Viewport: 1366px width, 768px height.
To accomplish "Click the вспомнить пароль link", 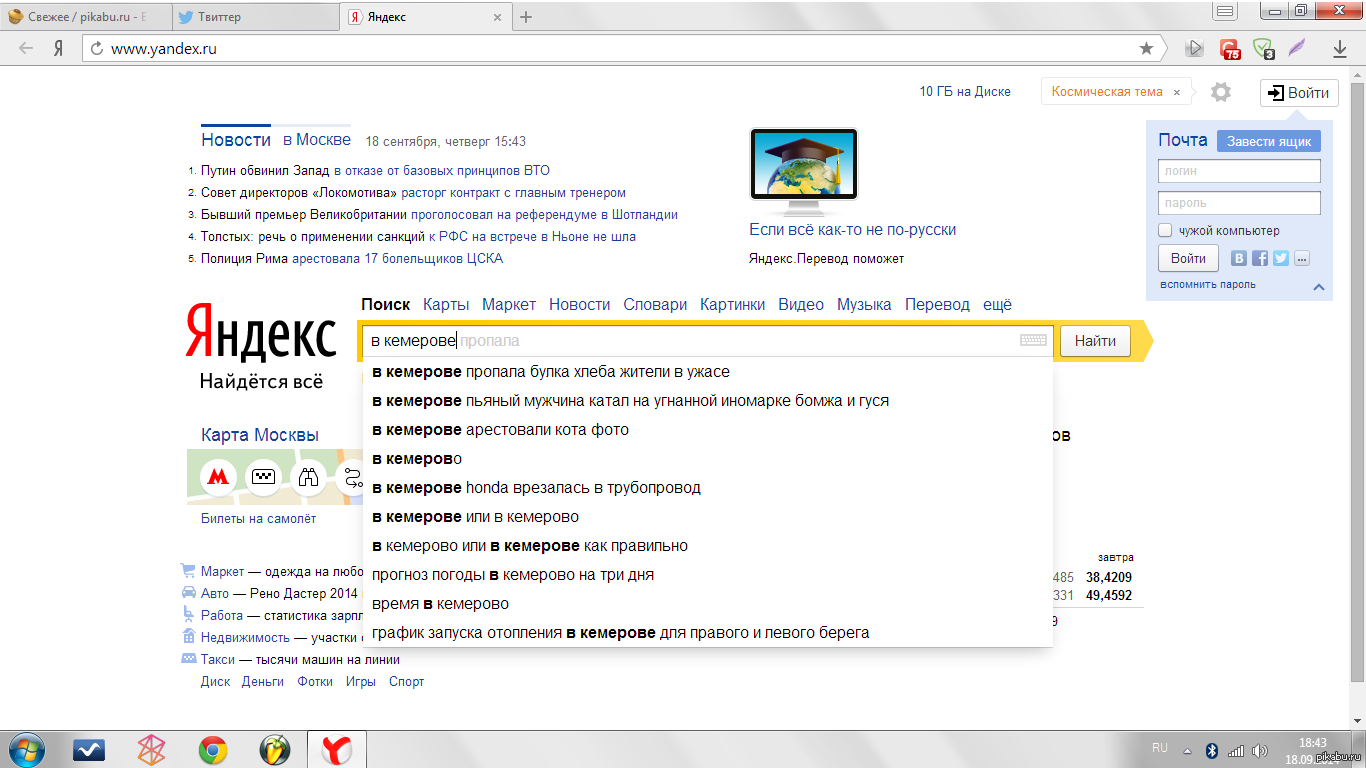I will pyautogui.click(x=1208, y=285).
